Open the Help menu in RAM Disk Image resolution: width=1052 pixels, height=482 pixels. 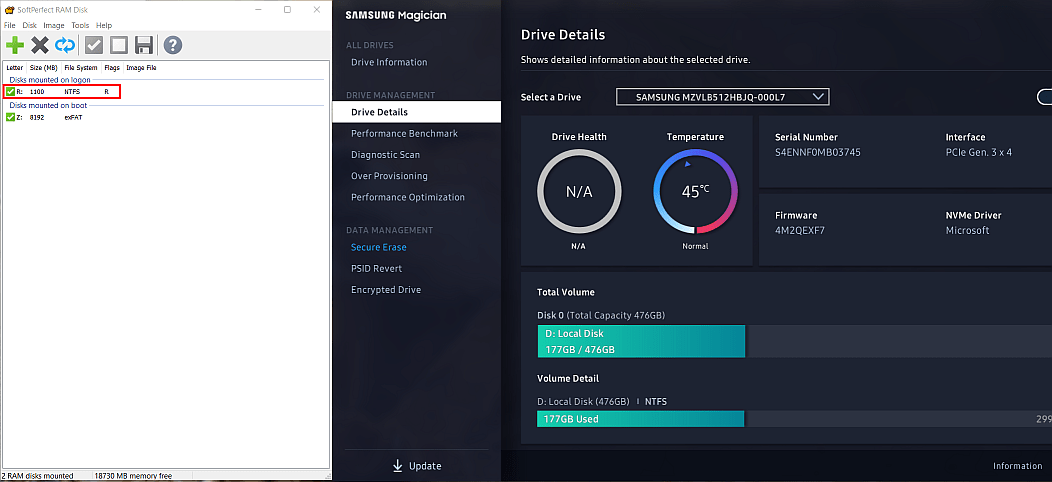(x=104, y=25)
